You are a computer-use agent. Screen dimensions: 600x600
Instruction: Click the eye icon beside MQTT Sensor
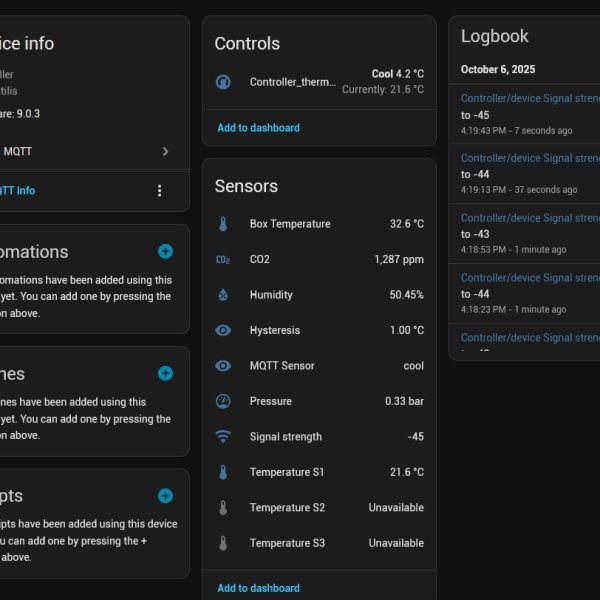(223, 366)
